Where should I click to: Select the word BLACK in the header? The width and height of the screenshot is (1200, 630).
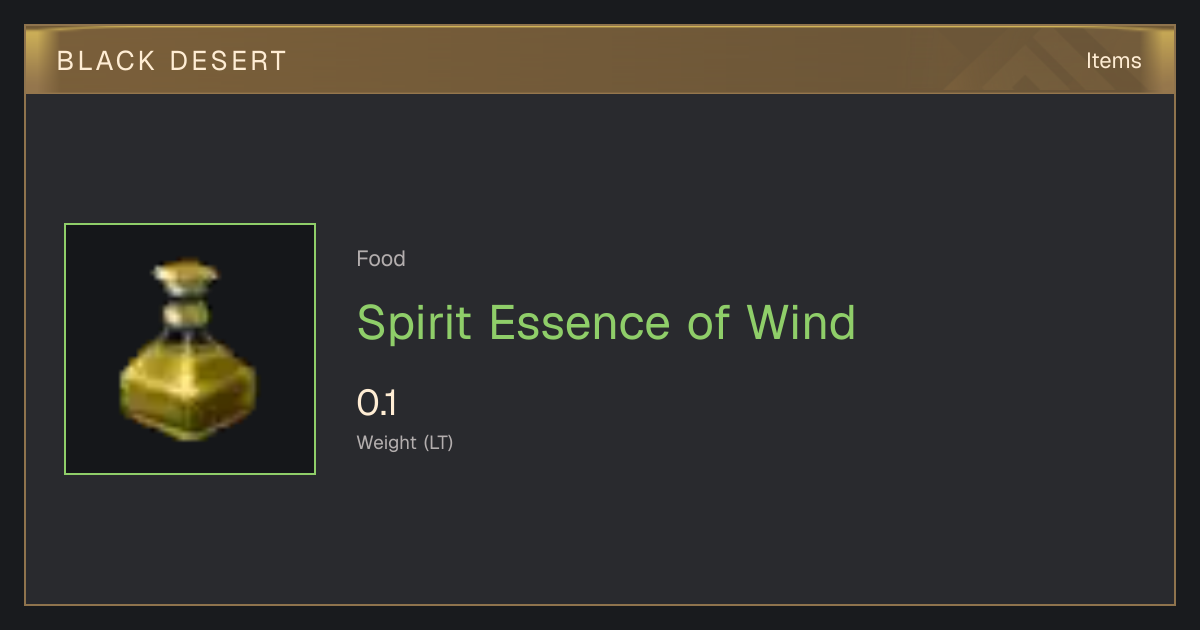pyautogui.click(x=106, y=61)
